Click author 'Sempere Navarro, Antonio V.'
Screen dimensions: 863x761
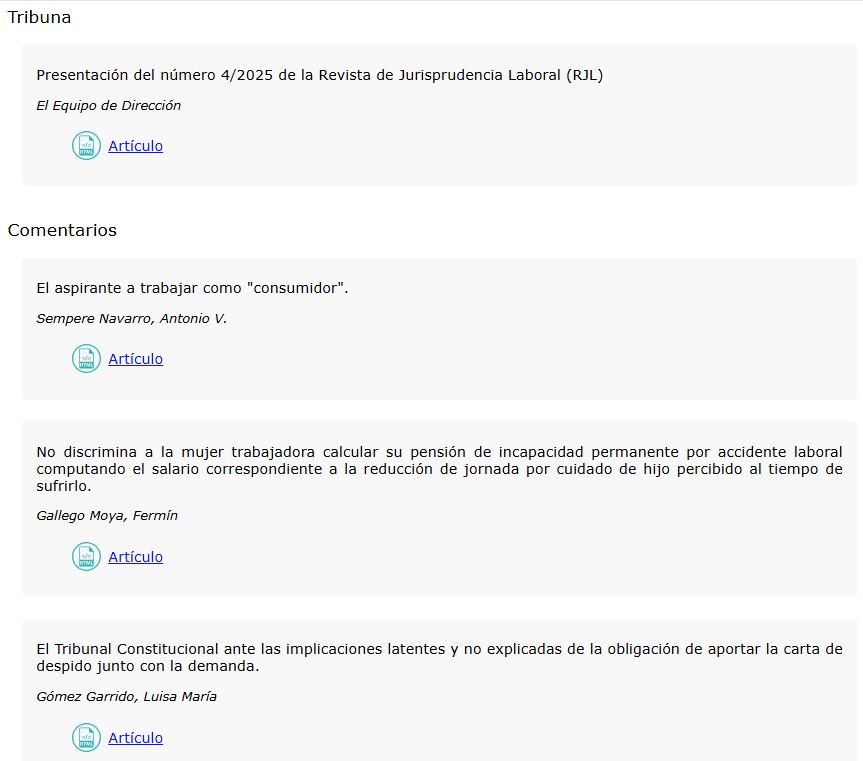(132, 318)
